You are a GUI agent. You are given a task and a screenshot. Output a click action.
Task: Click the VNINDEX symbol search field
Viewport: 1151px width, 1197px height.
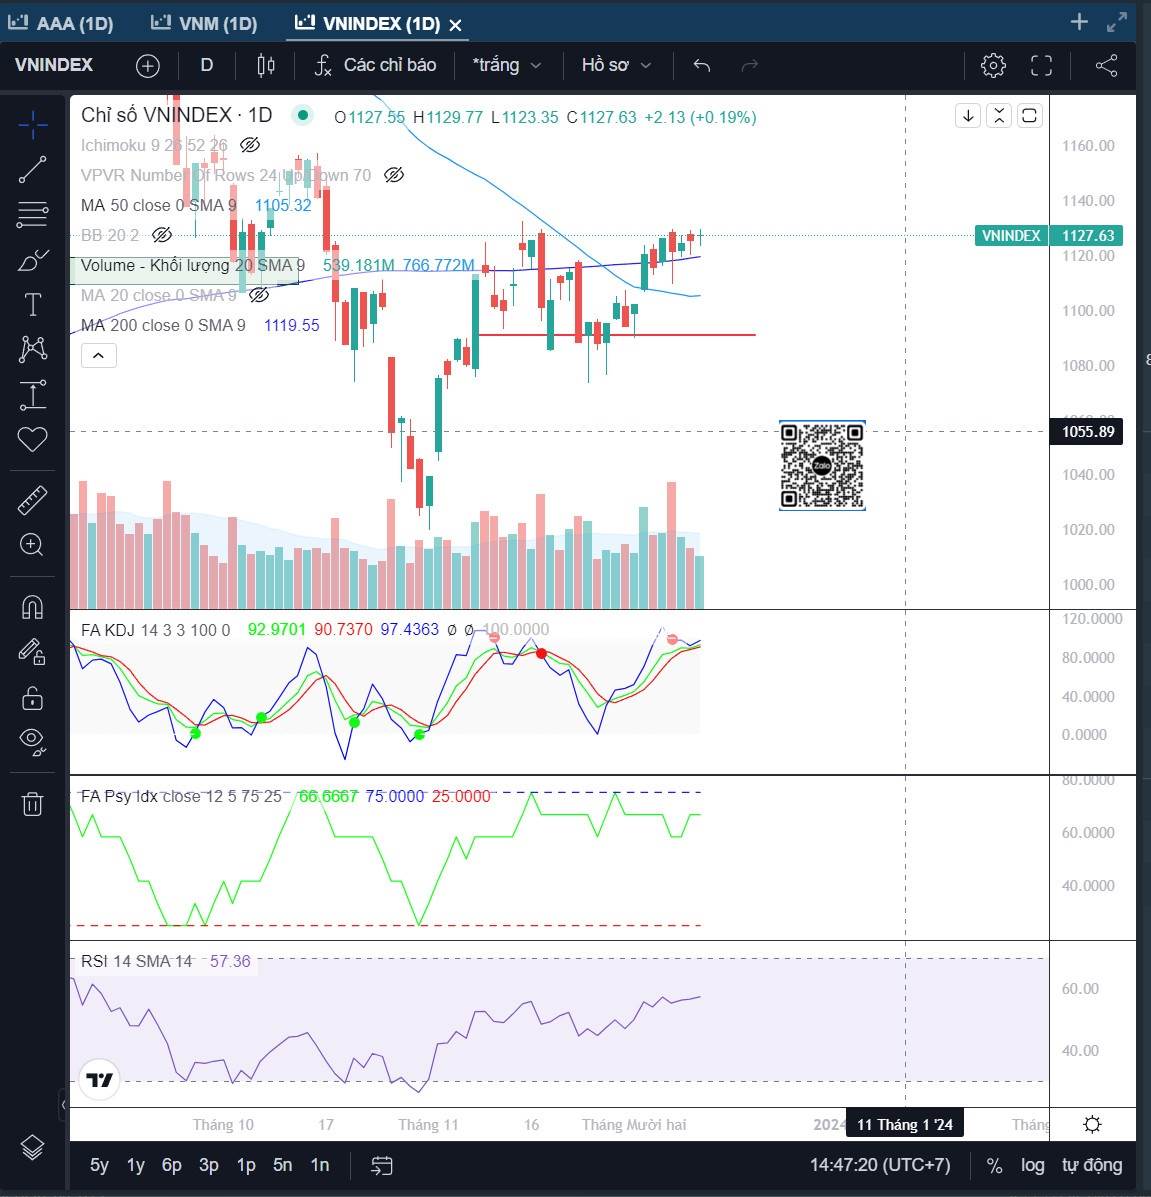pyautogui.click(x=54, y=66)
